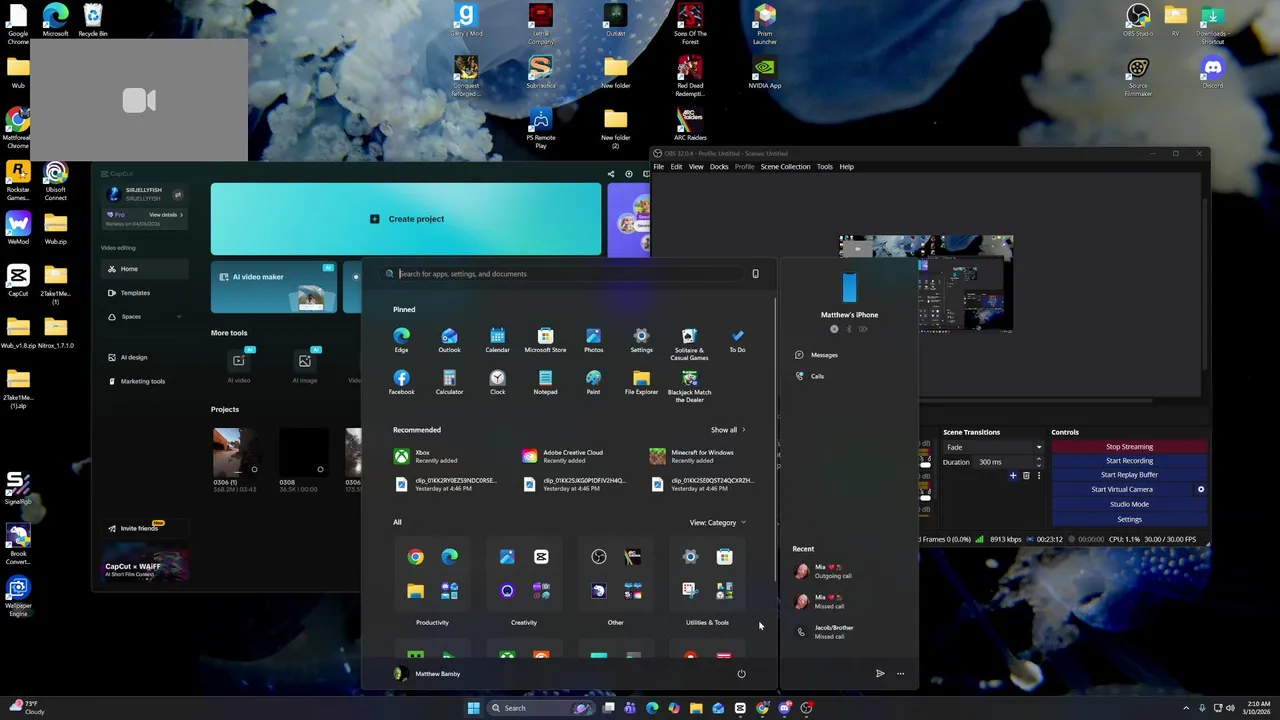Screen dimensions: 1280x720
Task: Open Calendar pinned app
Action: (497, 340)
